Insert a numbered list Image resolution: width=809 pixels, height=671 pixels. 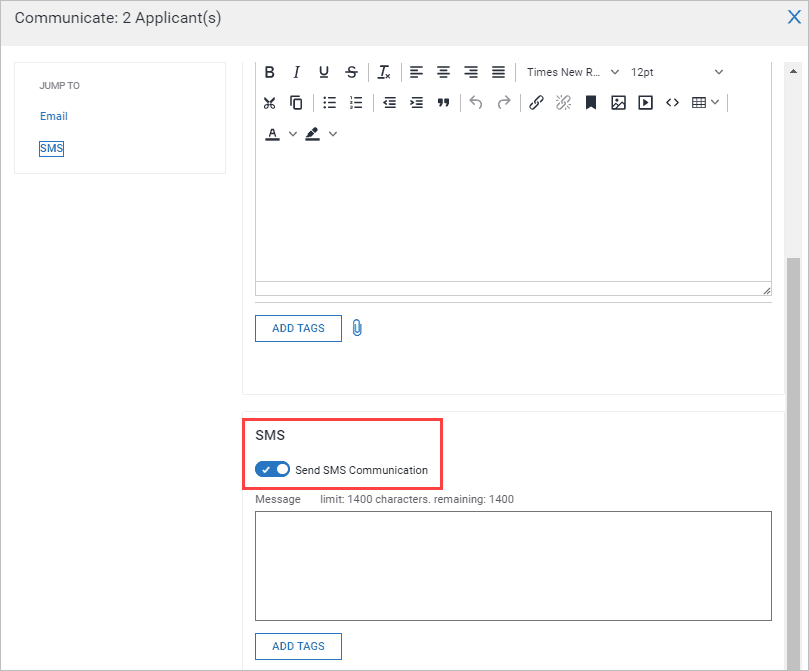click(x=356, y=103)
